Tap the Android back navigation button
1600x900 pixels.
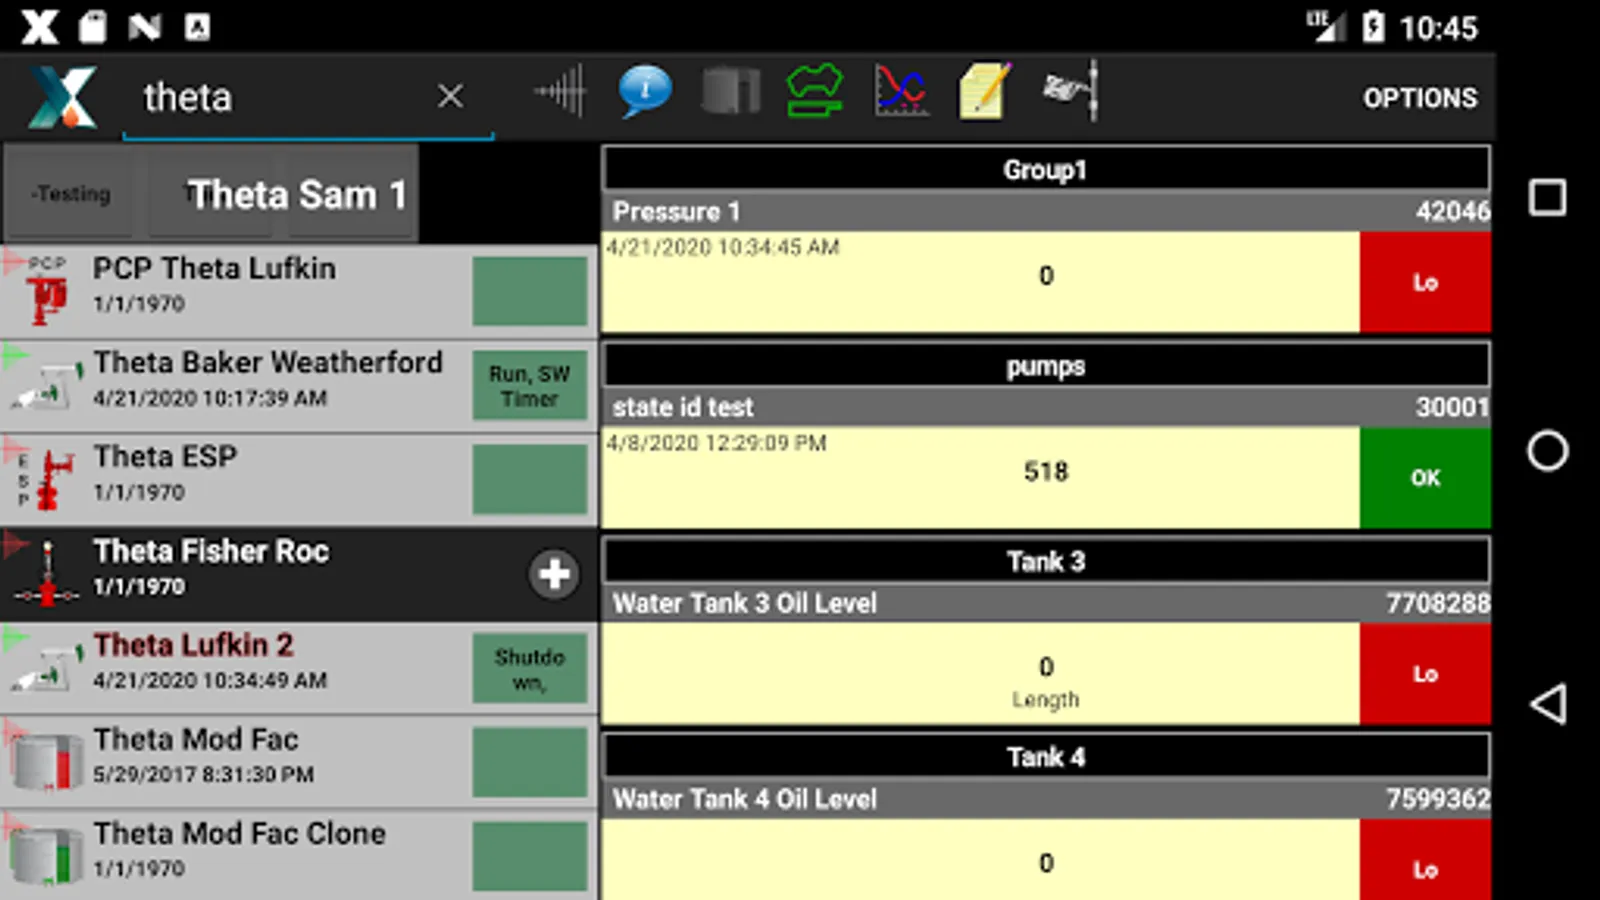[1548, 704]
